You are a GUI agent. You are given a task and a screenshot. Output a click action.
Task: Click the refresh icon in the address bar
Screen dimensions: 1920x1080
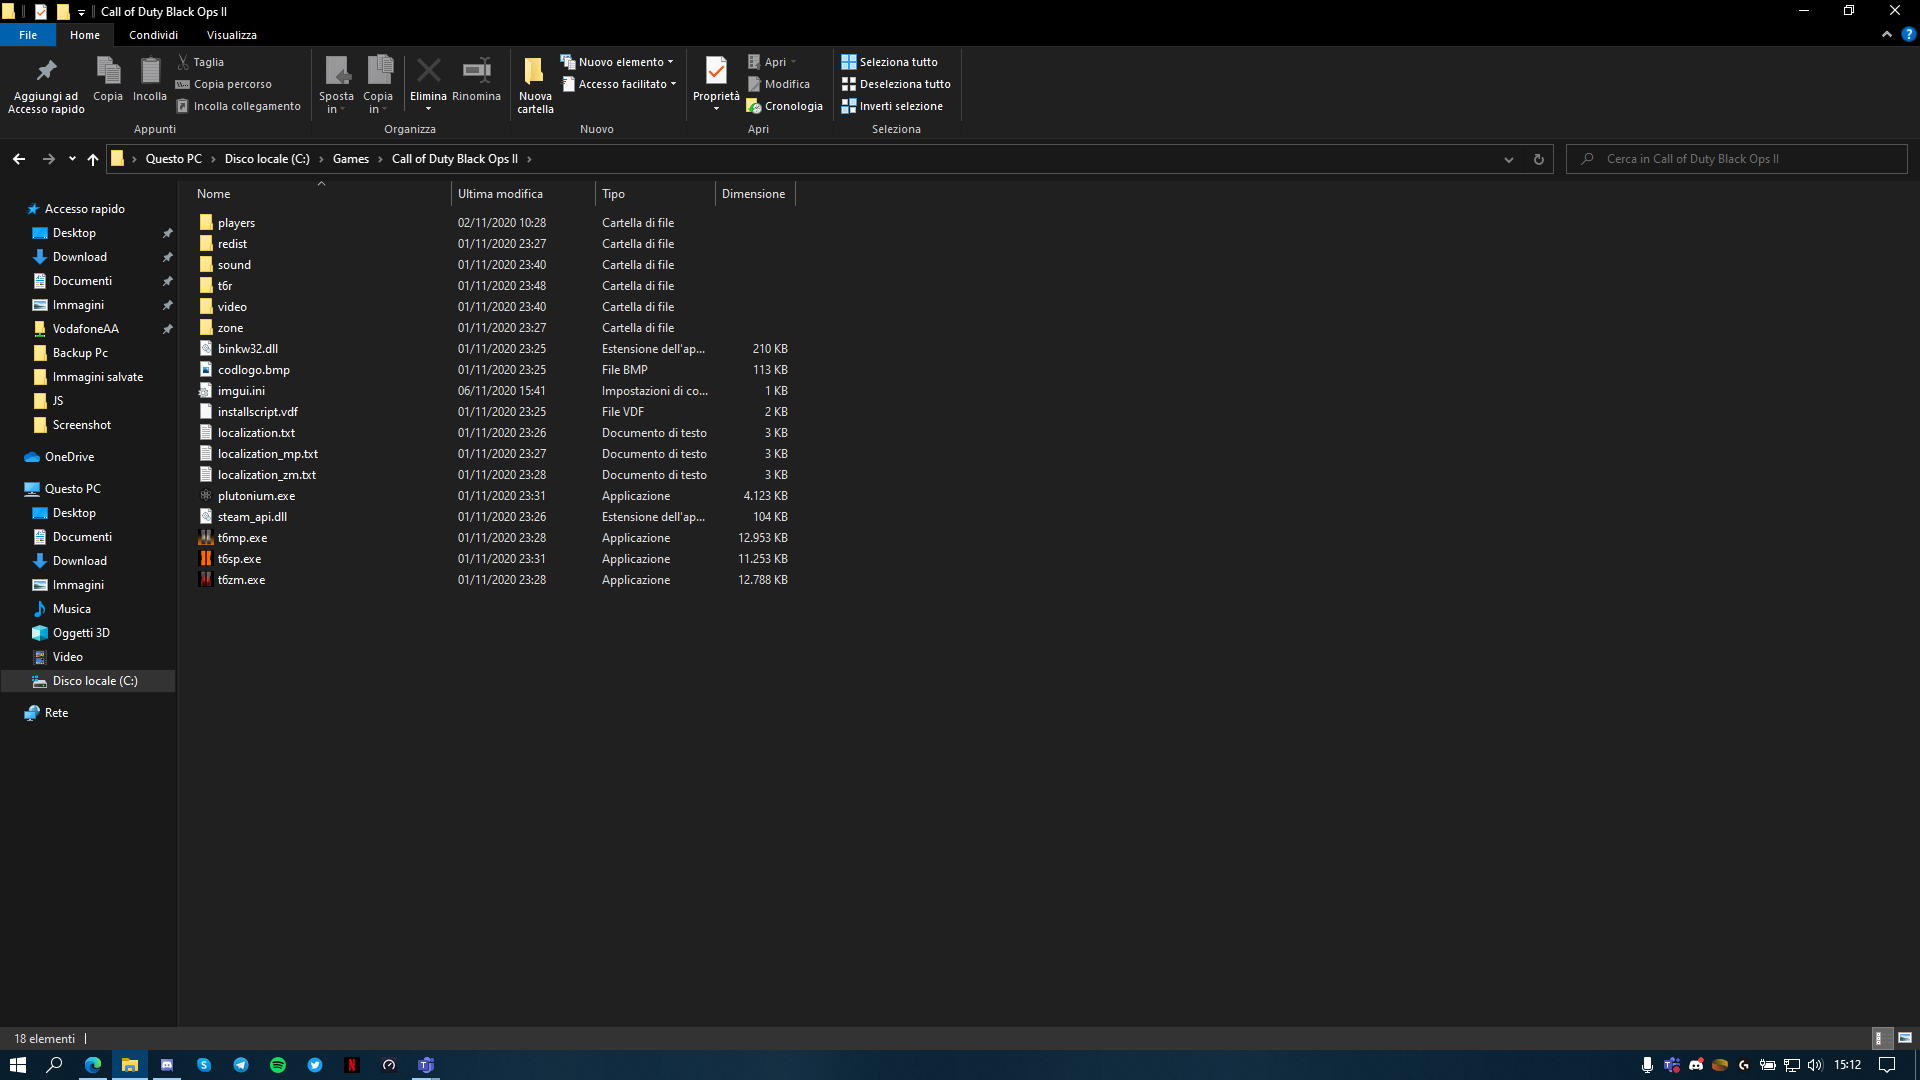click(1539, 159)
